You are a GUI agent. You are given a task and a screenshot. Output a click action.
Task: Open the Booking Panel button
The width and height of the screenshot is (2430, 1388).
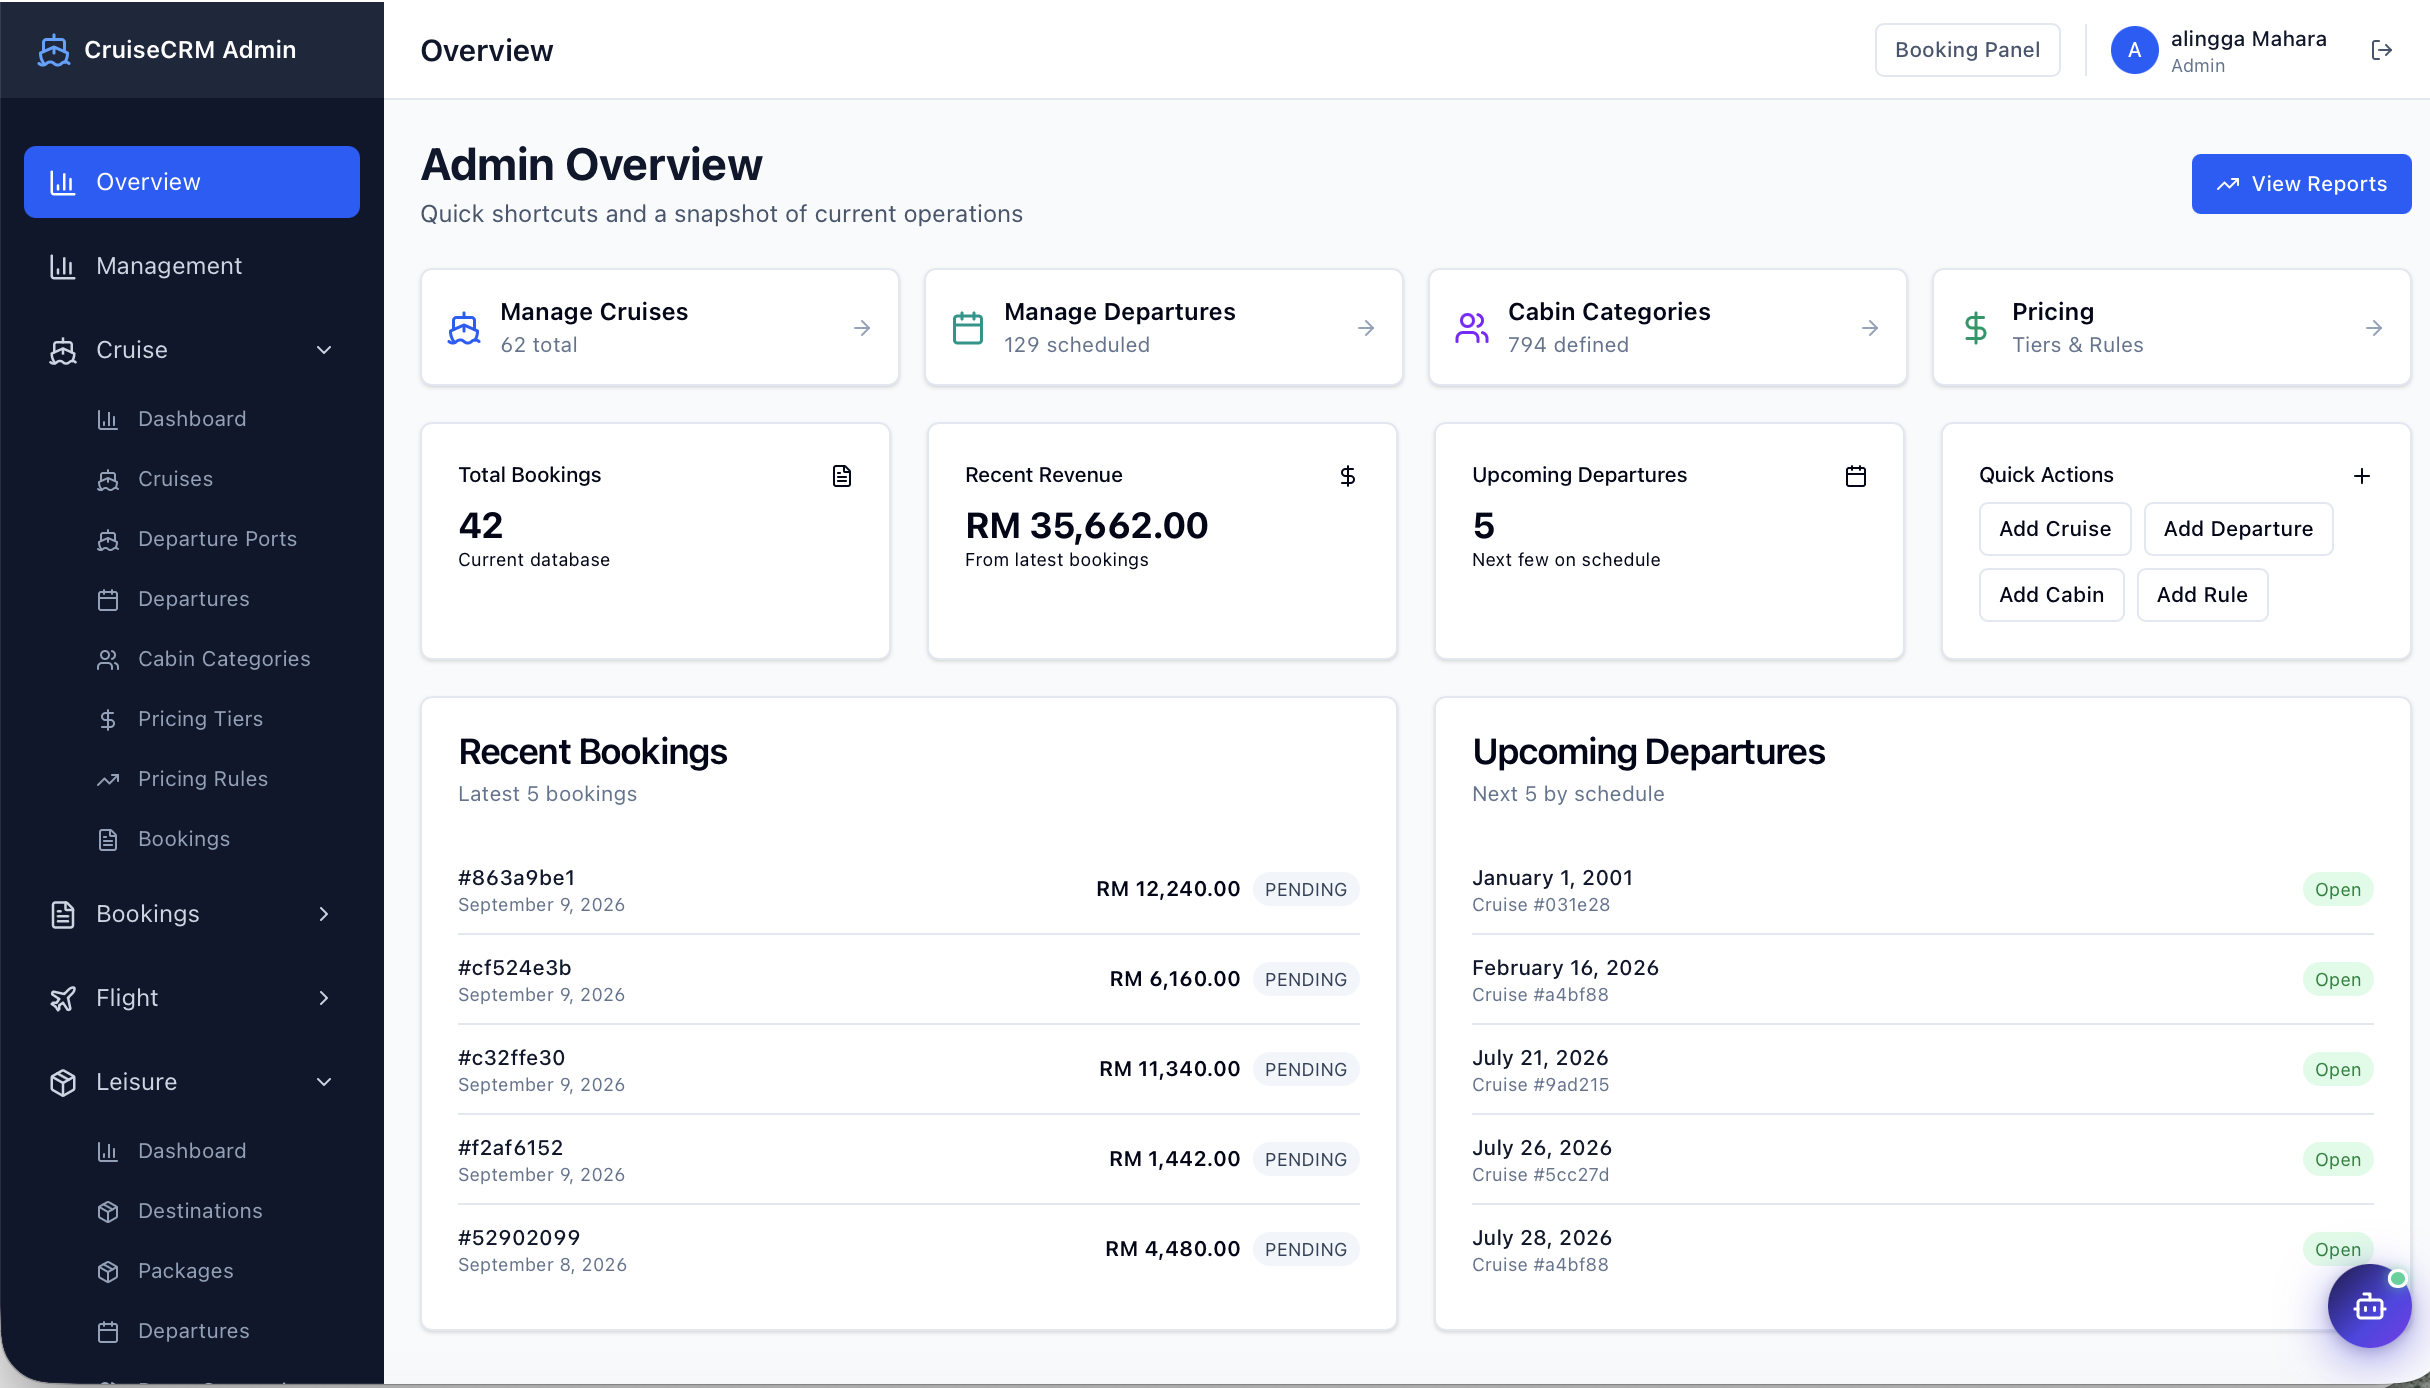pyautogui.click(x=1967, y=50)
